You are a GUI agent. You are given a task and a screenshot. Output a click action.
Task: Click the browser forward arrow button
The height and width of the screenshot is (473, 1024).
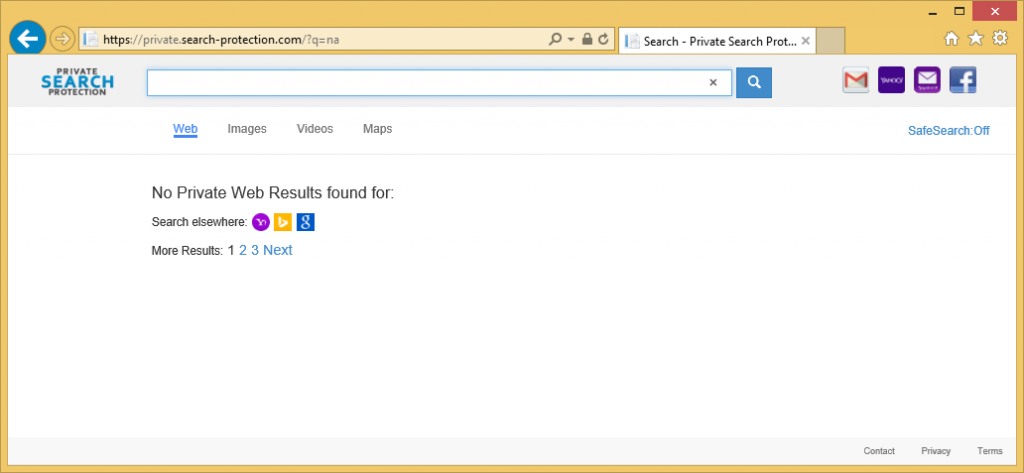pyautogui.click(x=62, y=39)
